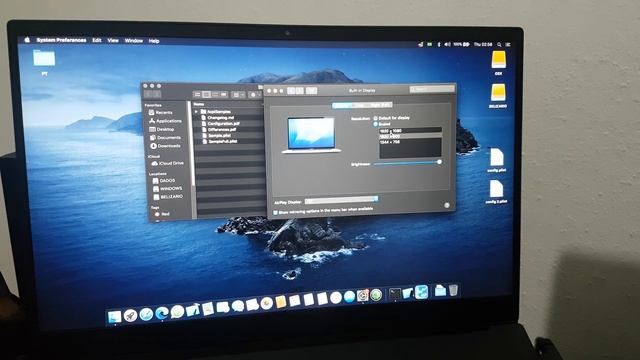Click the display preview thumbnail

[x=311, y=135]
